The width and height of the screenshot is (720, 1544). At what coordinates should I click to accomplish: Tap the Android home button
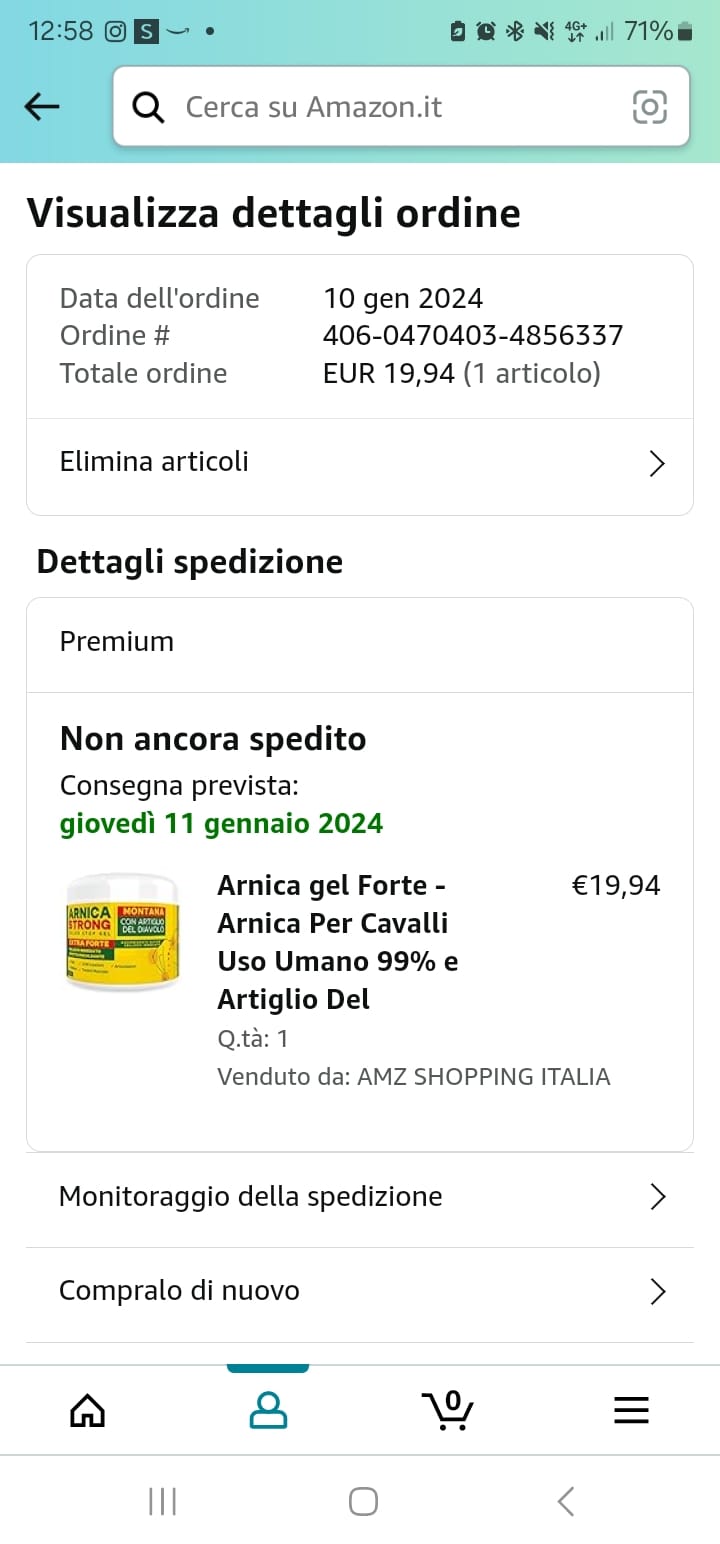click(x=363, y=1501)
